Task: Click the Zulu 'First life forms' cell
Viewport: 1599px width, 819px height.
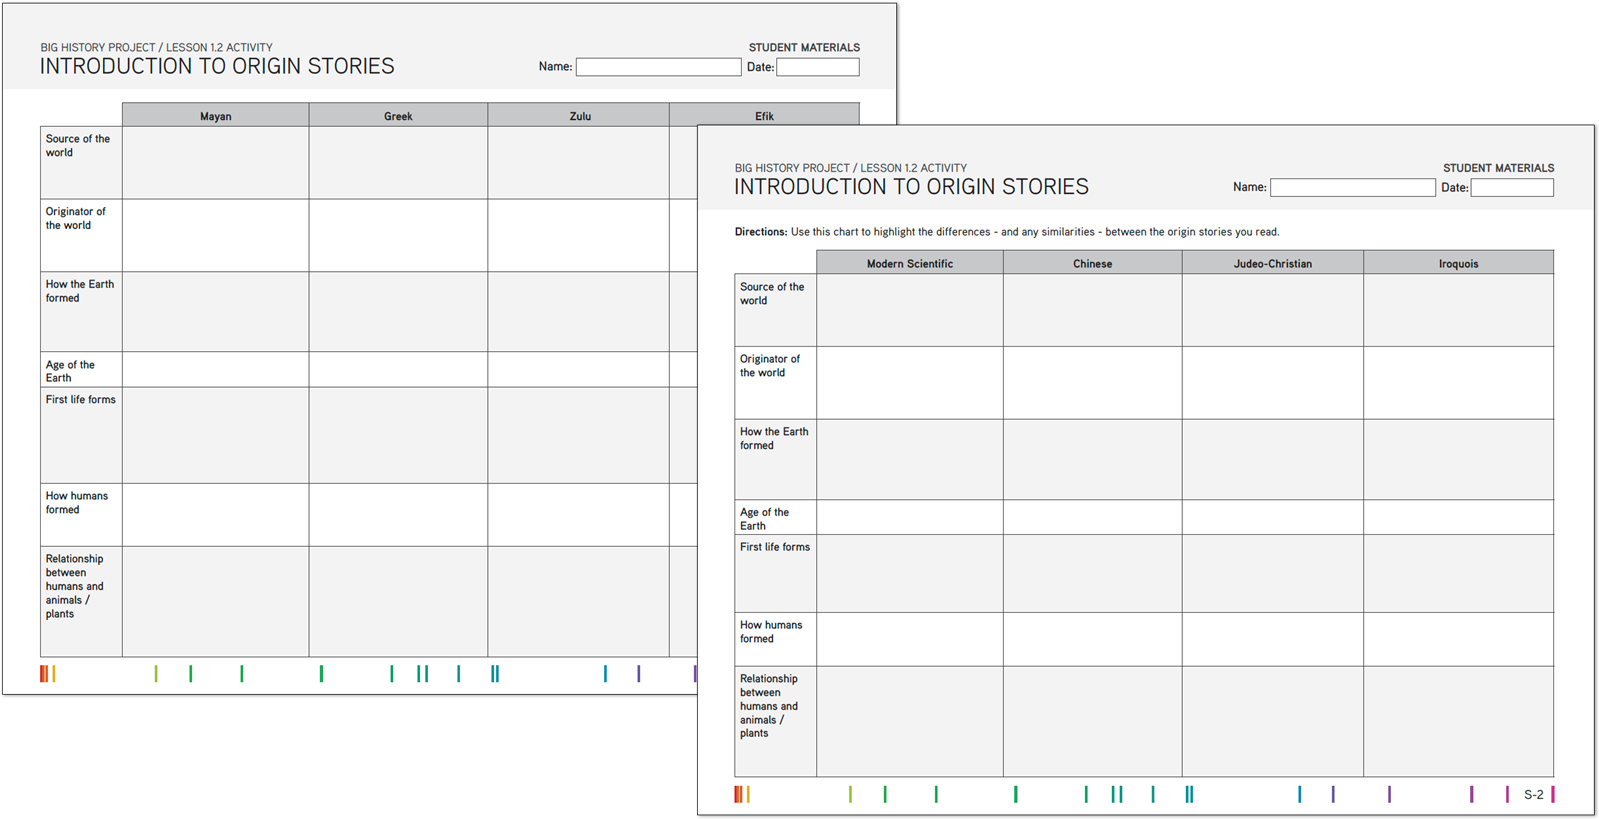Action: tap(578, 435)
